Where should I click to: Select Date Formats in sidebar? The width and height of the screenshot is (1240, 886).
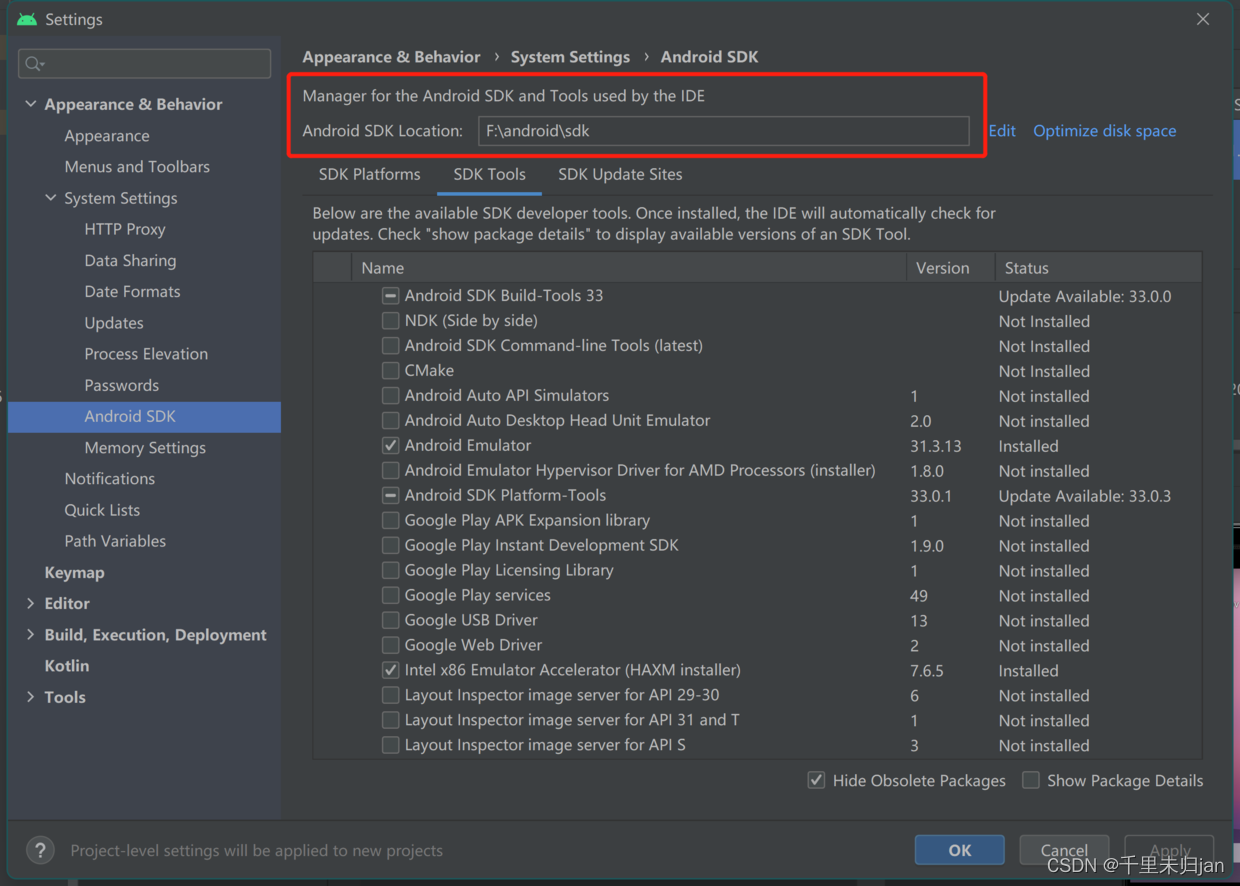(x=132, y=292)
